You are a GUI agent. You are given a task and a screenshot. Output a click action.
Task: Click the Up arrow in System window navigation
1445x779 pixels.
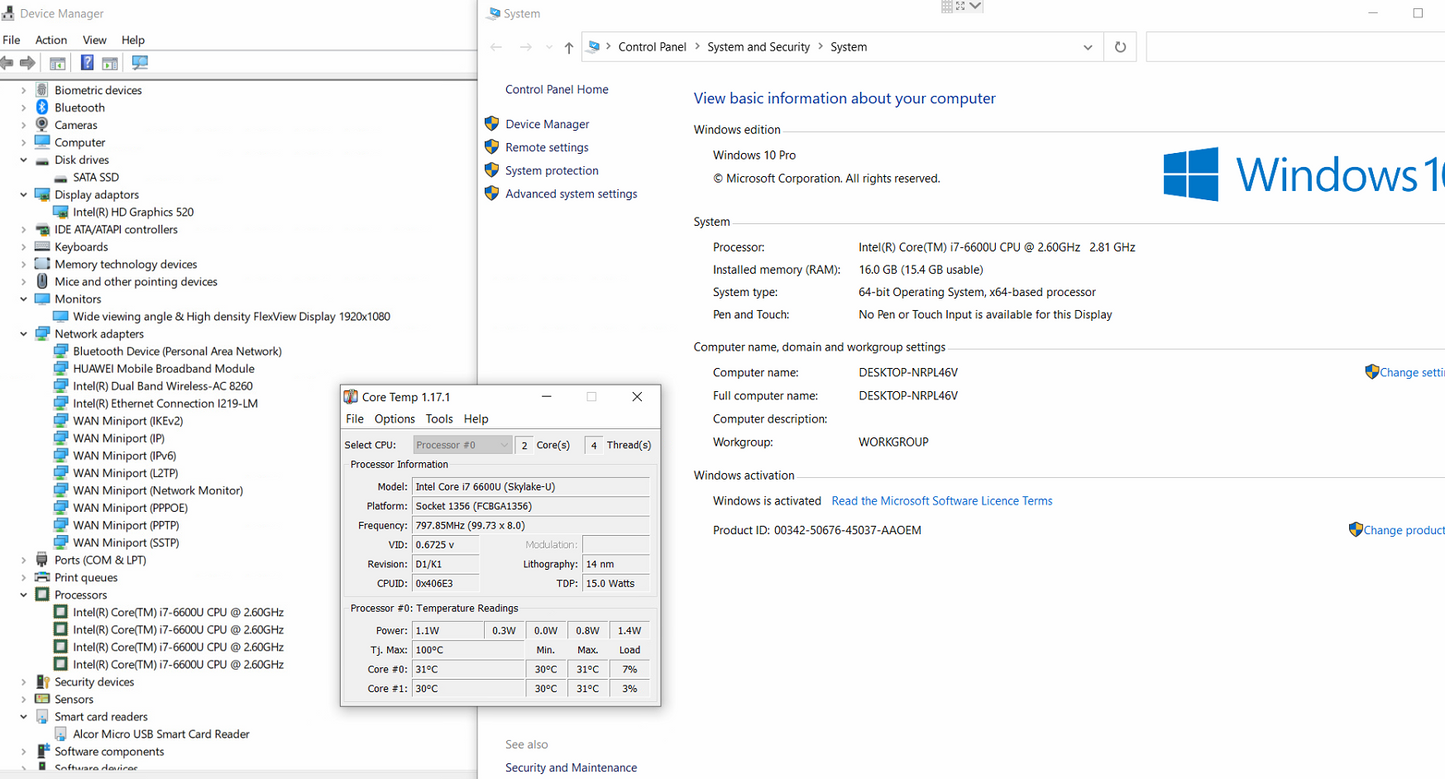coord(569,47)
